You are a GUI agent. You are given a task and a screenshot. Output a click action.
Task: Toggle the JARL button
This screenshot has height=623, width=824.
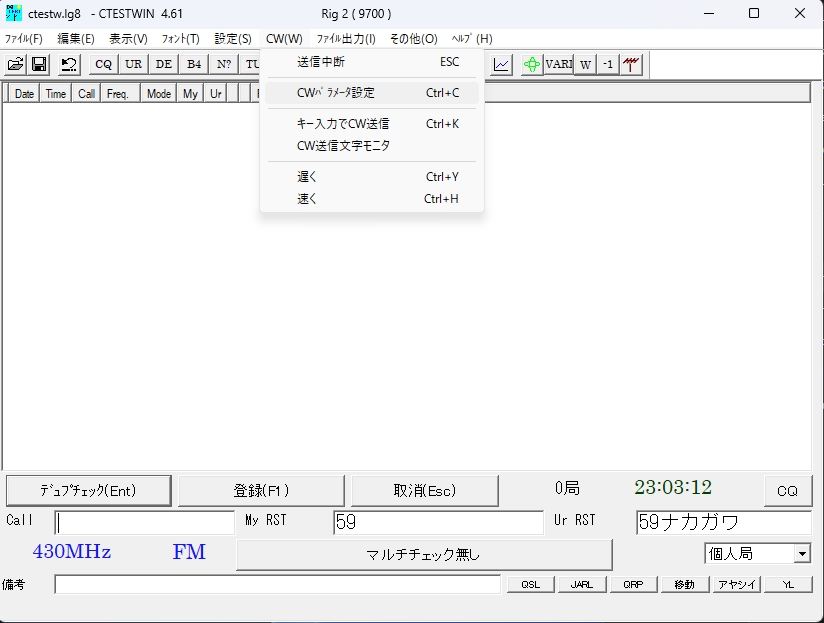(x=582, y=584)
